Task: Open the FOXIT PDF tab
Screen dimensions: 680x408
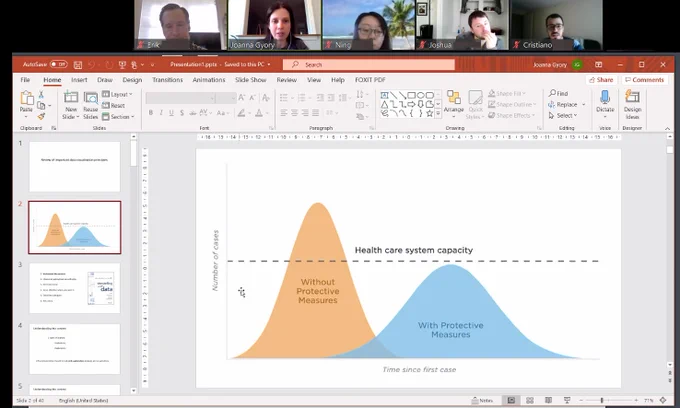Action: coord(370,80)
